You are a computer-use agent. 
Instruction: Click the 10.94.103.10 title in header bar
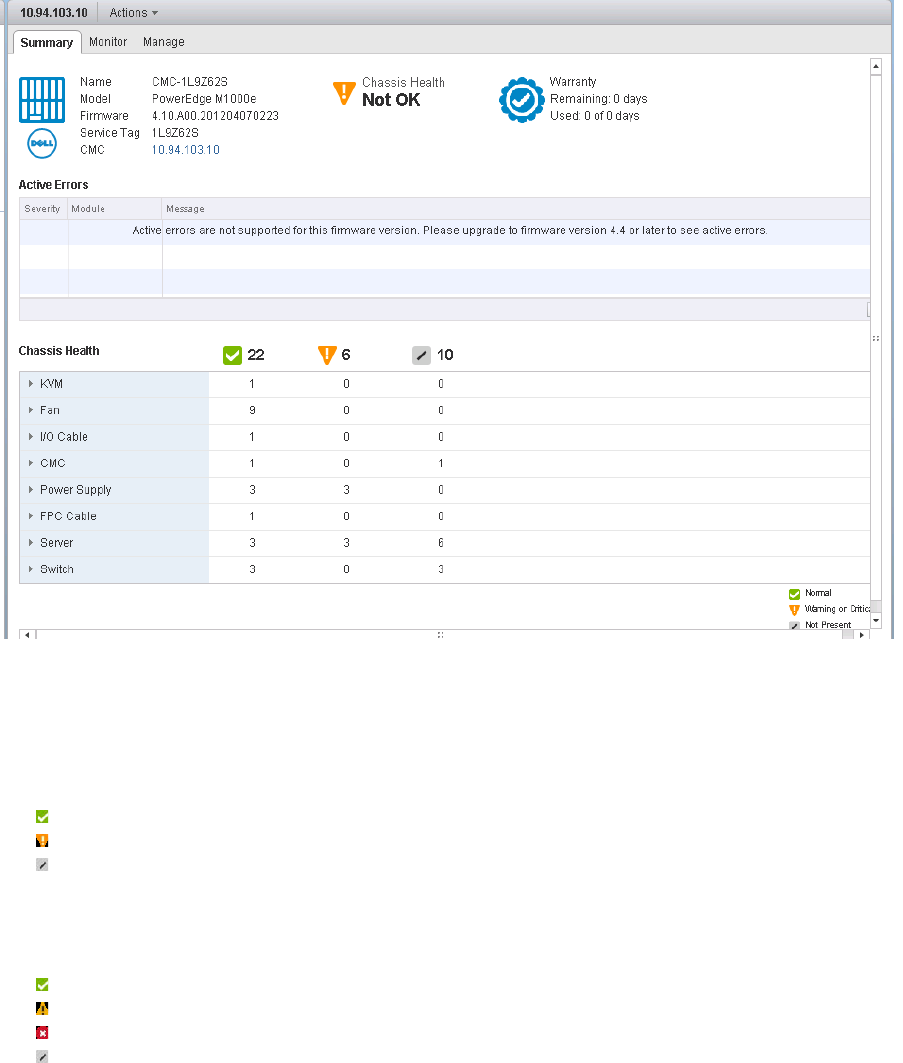54,13
